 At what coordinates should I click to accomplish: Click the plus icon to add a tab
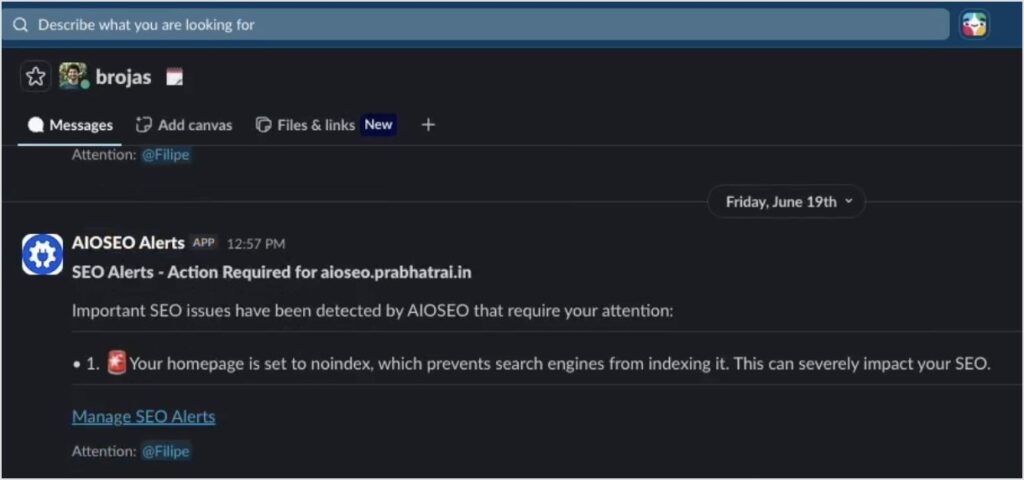tap(428, 125)
